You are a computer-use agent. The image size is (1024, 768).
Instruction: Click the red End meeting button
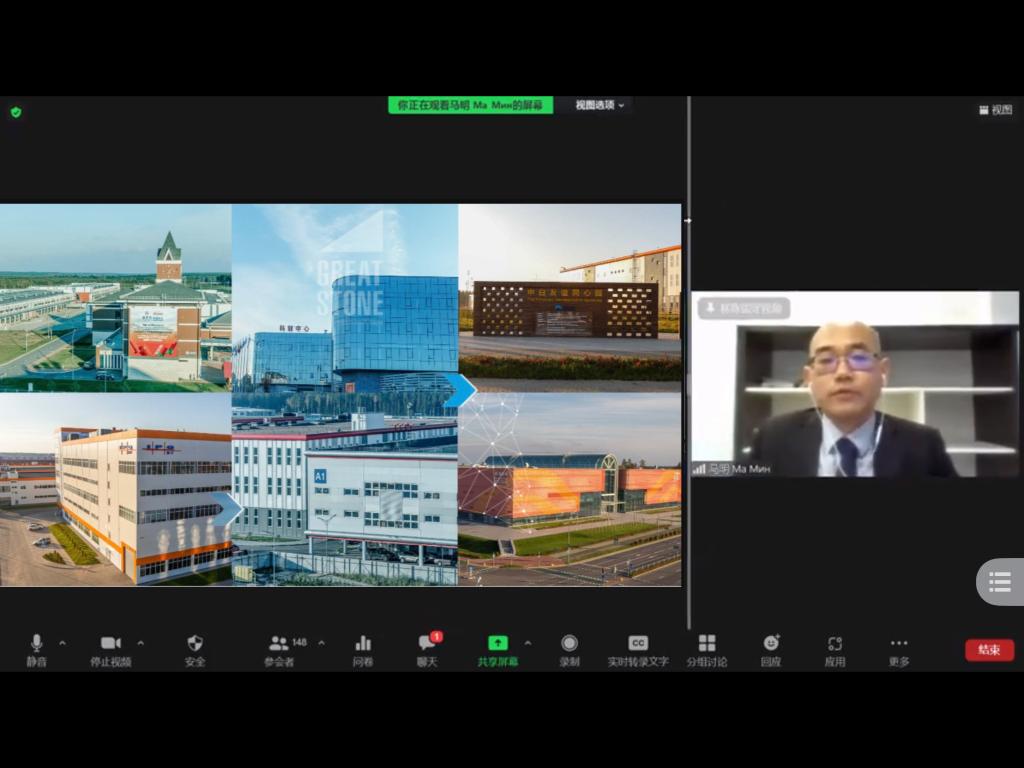point(989,650)
